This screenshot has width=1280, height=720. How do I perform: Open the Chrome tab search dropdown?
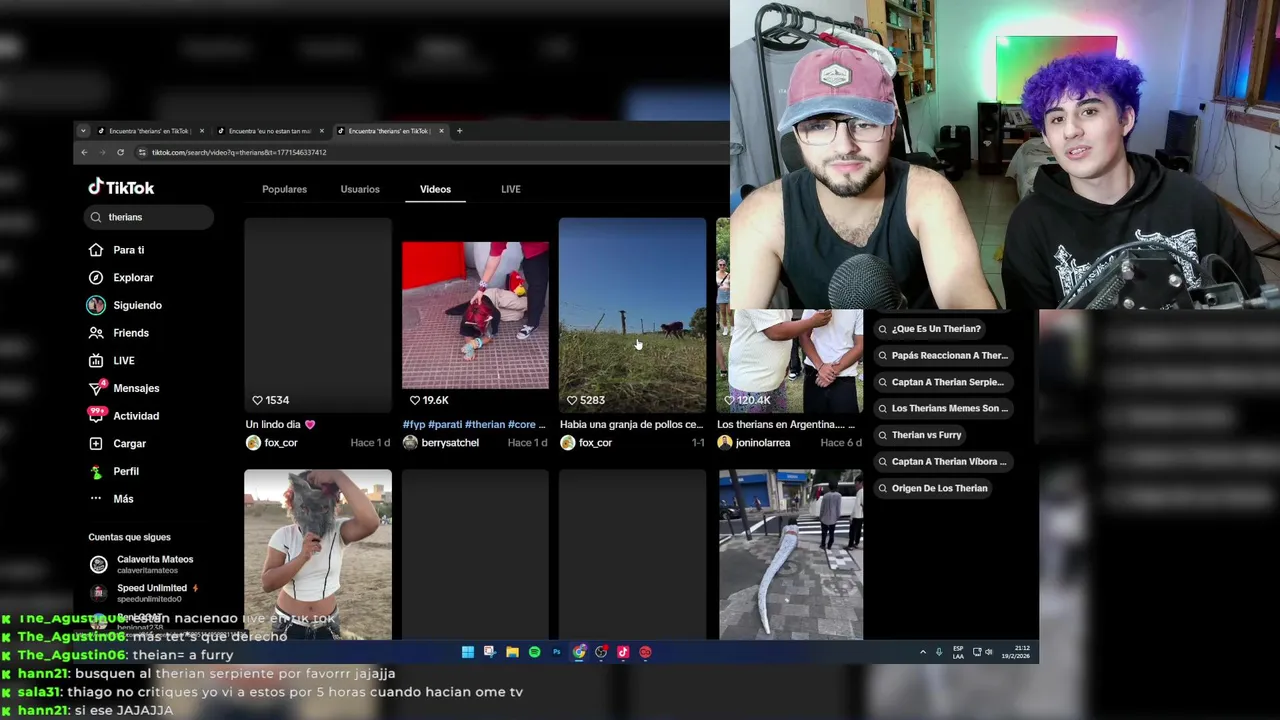[83, 131]
